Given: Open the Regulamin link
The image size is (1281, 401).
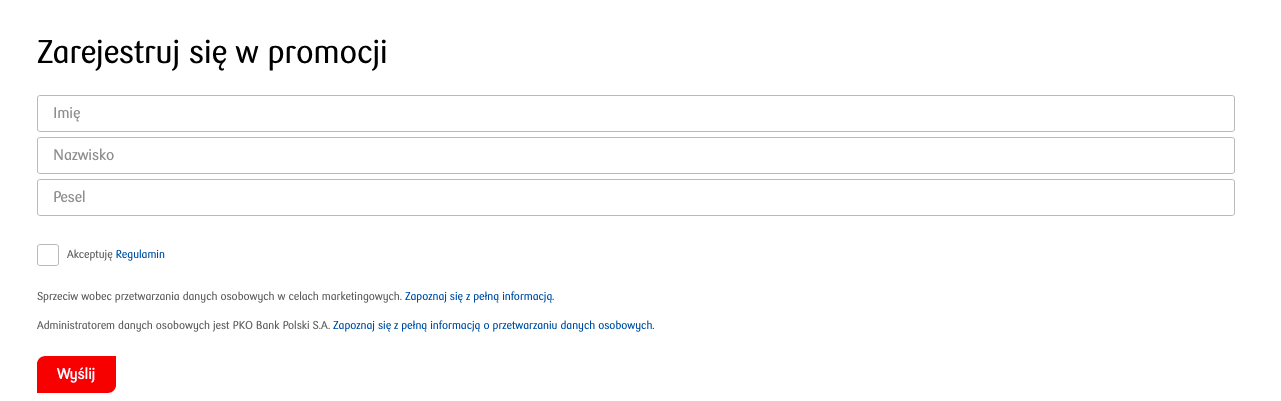Looking at the screenshot, I should pyautogui.click(x=140, y=255).
